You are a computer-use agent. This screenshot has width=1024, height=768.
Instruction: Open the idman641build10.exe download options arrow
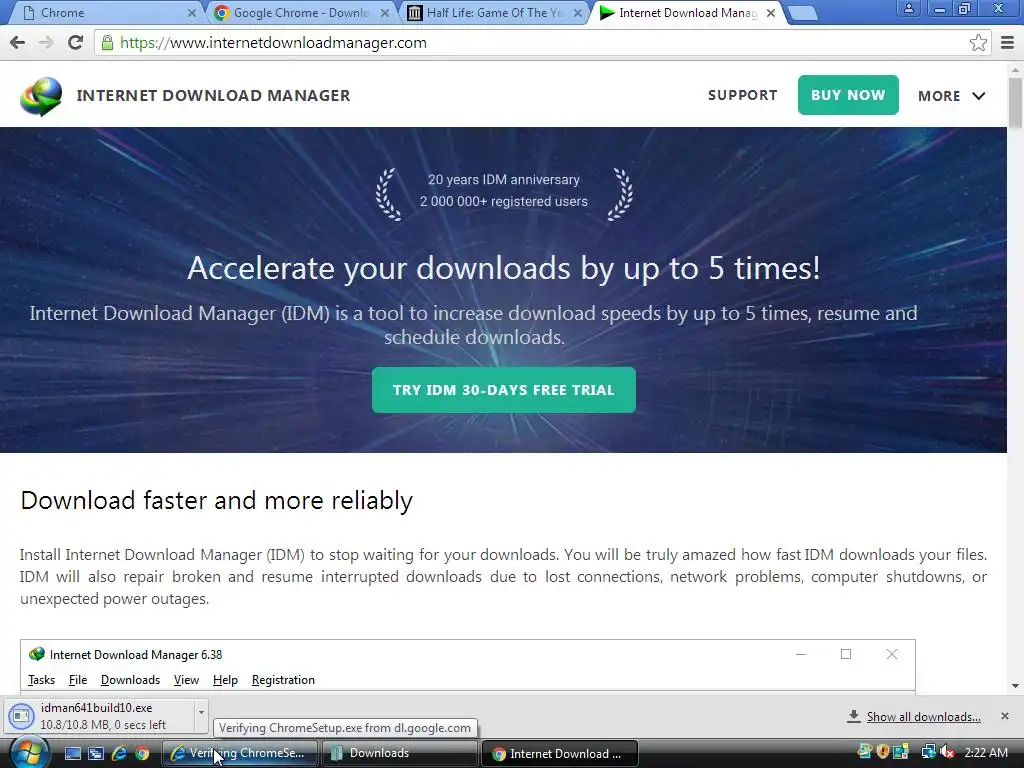tap(201, 712)
